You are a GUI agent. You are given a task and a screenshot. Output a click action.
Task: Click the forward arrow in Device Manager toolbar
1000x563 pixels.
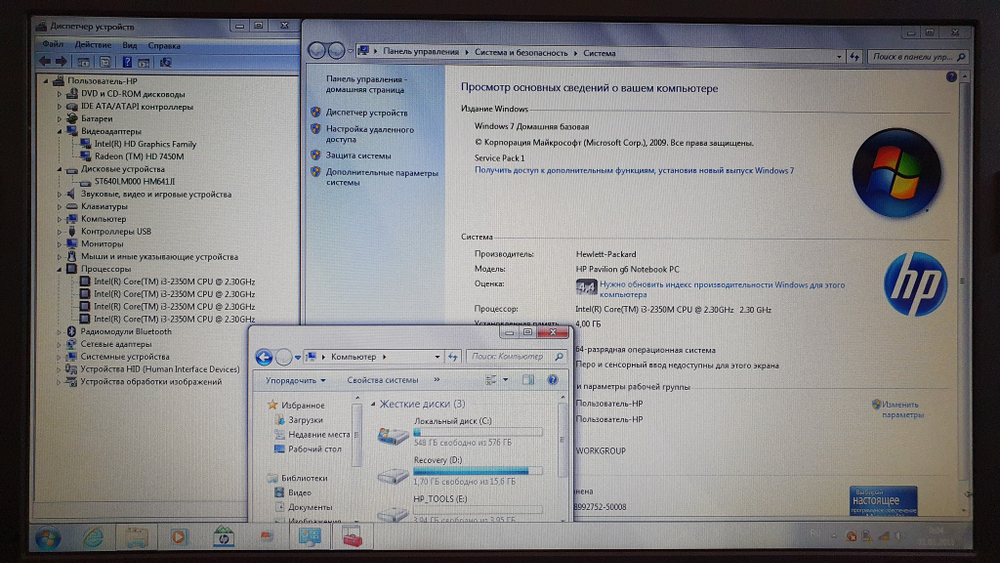(x=61, y=62)
